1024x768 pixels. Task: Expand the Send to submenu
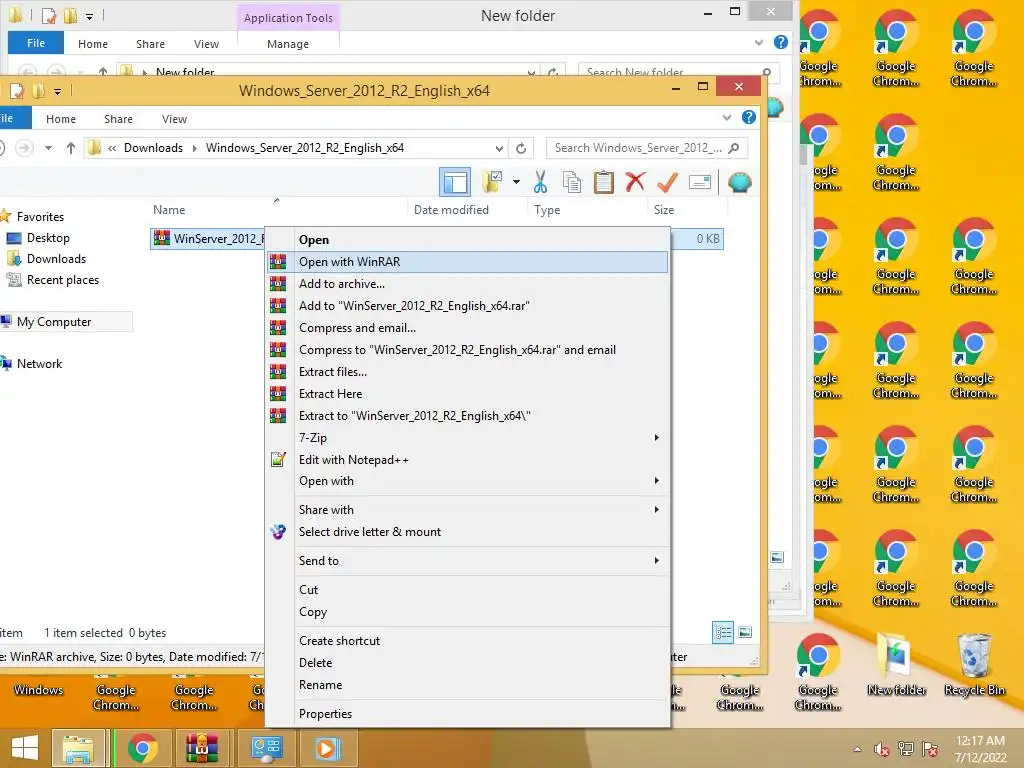pyautogui.click(x=468, y=560)
